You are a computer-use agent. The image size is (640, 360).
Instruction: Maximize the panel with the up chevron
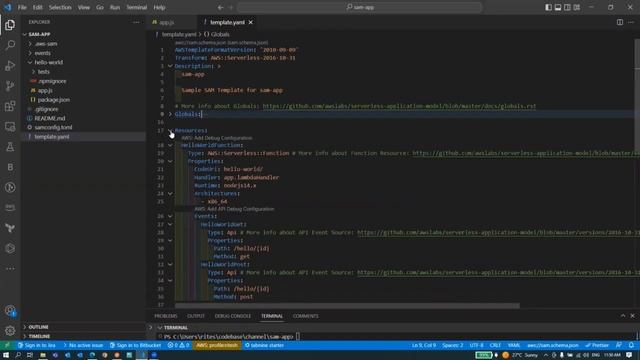(x=623, y=316)
